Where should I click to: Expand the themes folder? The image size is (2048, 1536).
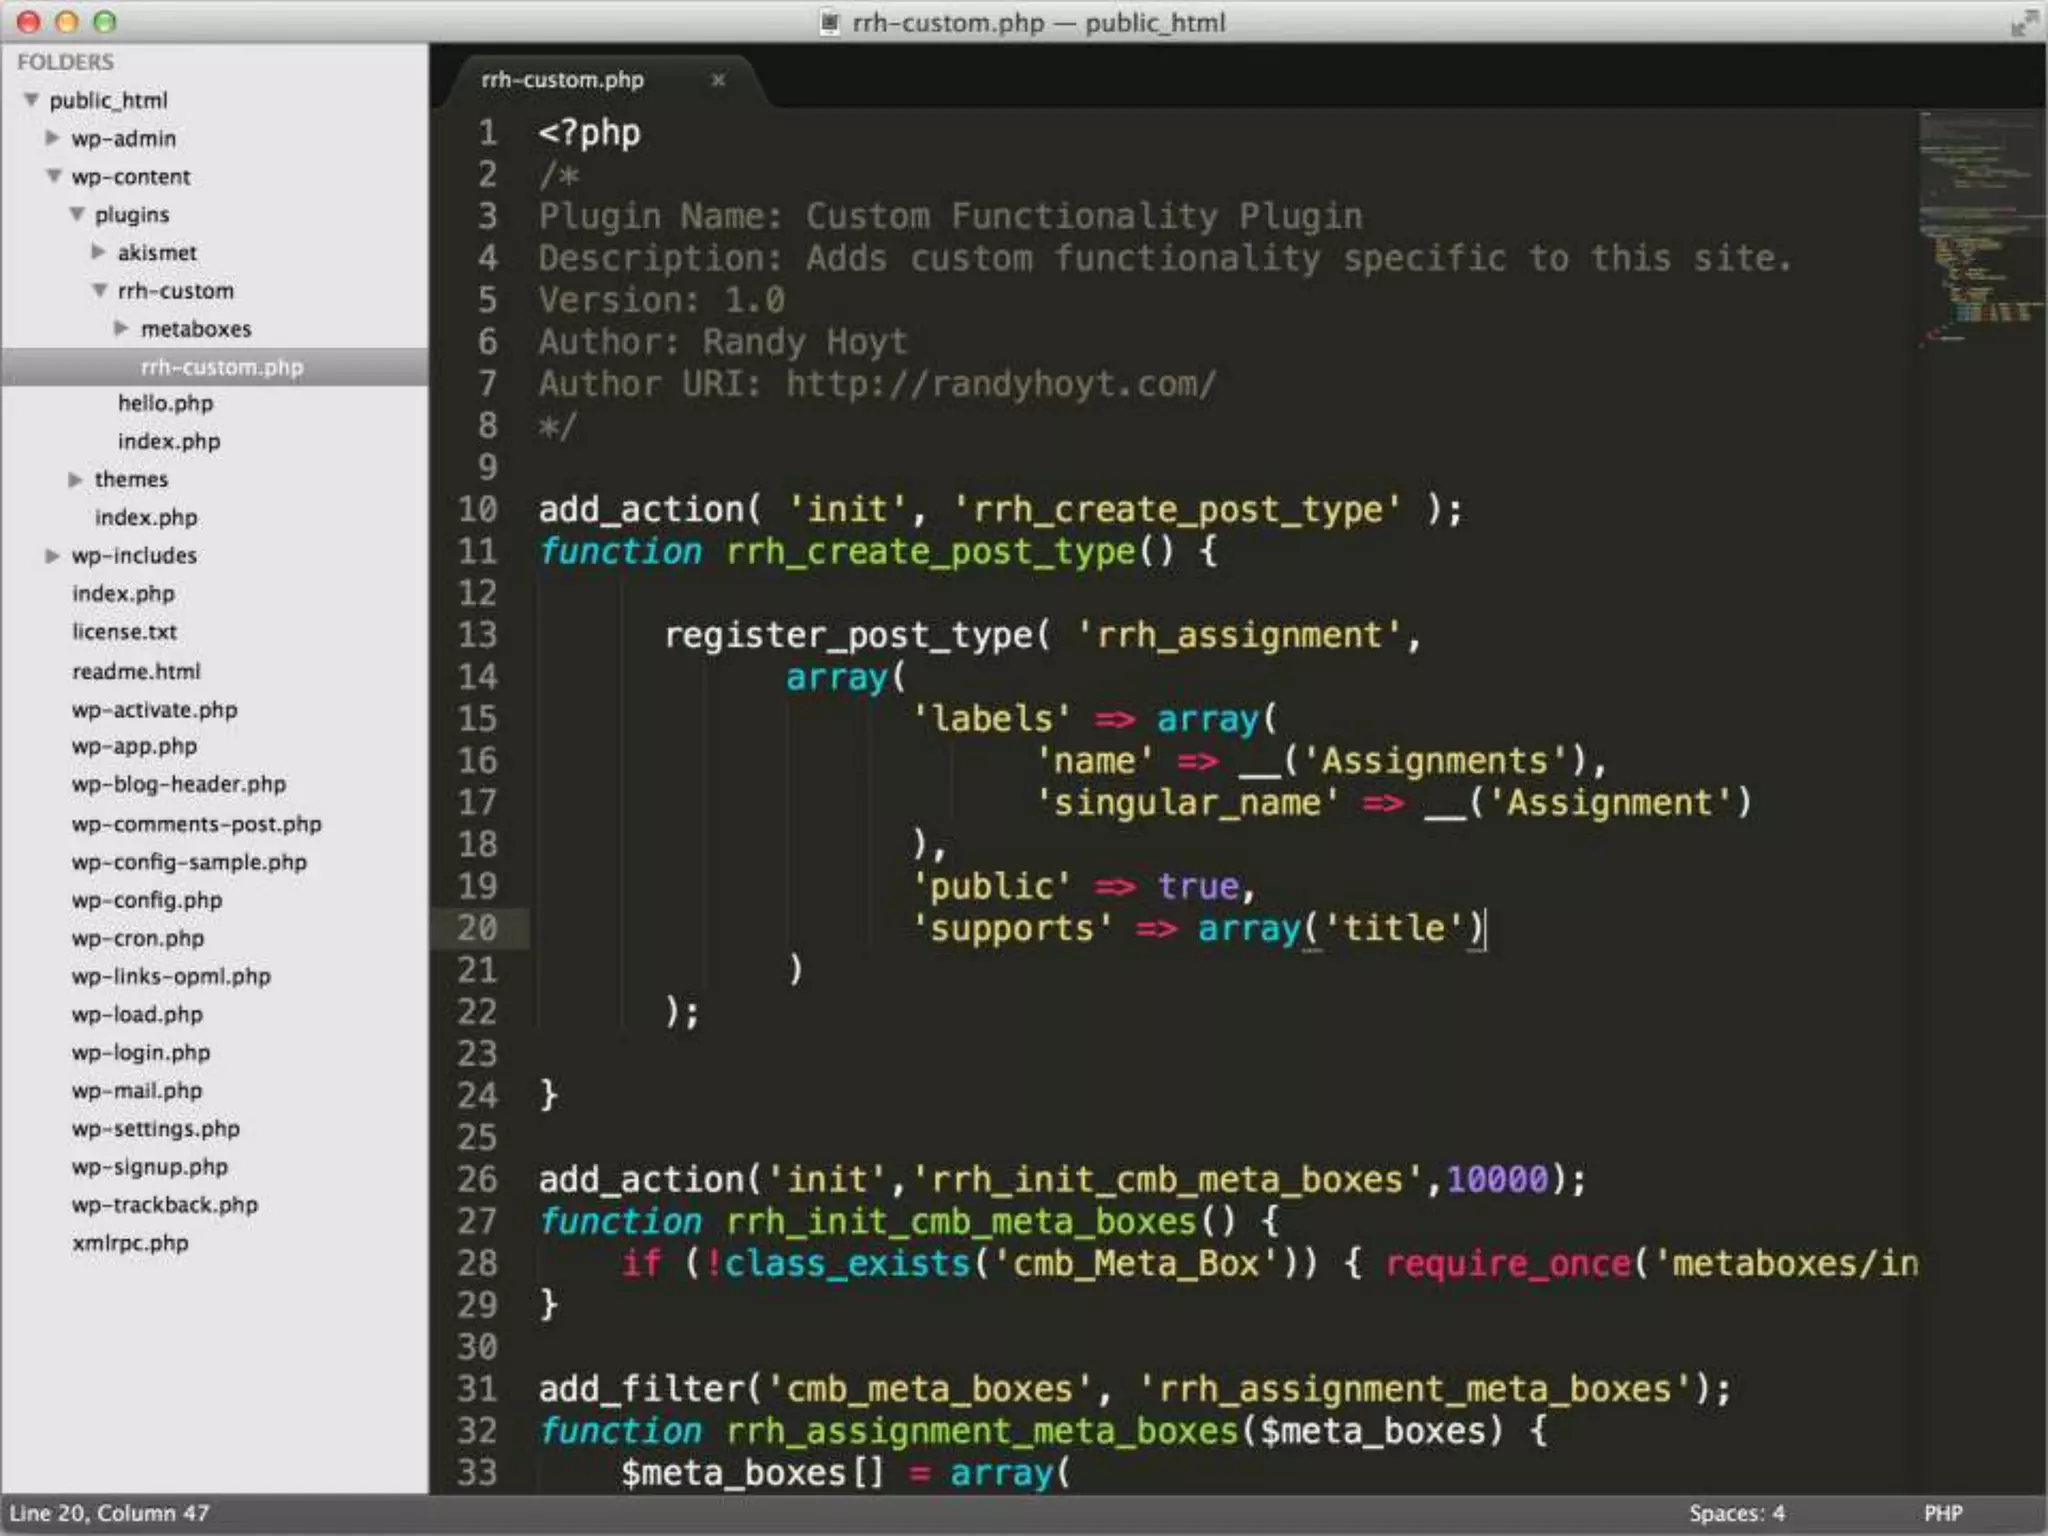click(76, 479)
